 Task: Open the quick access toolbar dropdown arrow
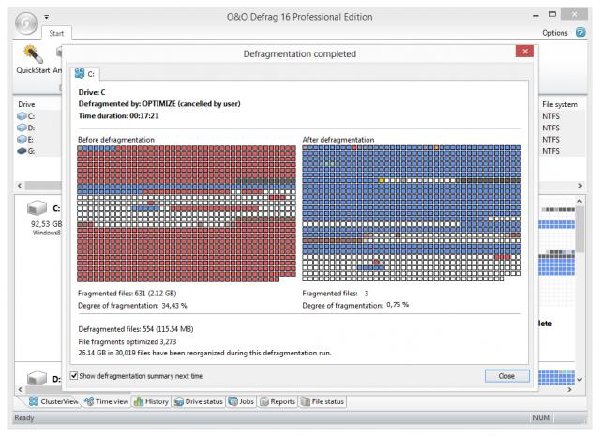pos(46,17)
